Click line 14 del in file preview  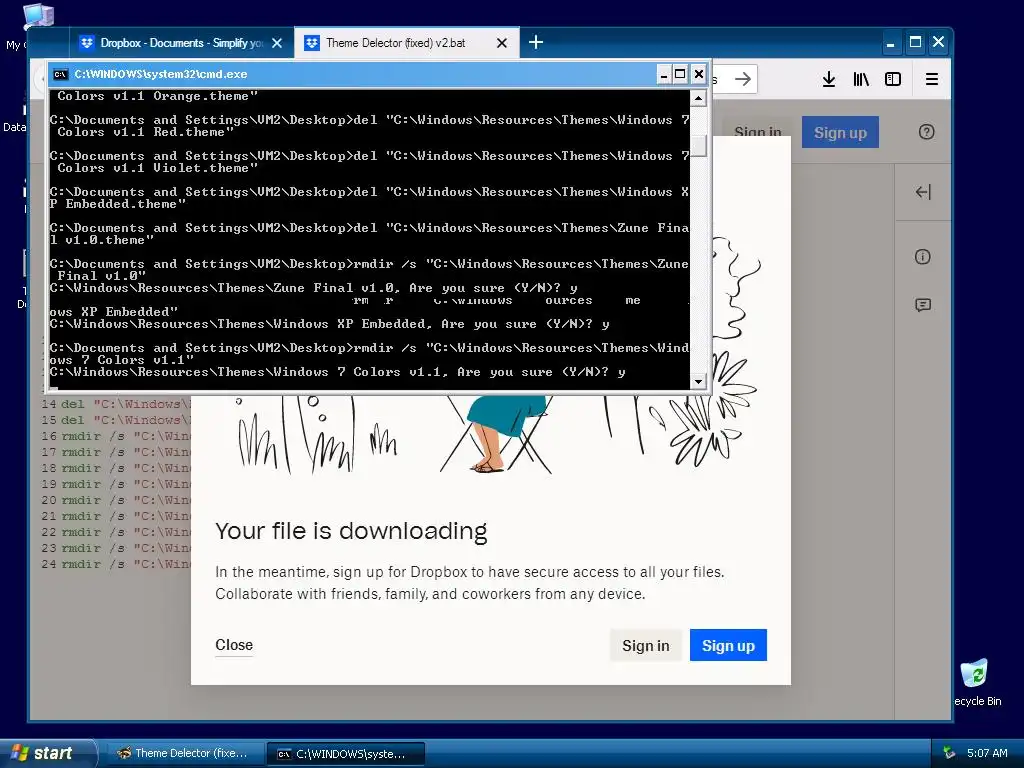[x=116, y=404]
